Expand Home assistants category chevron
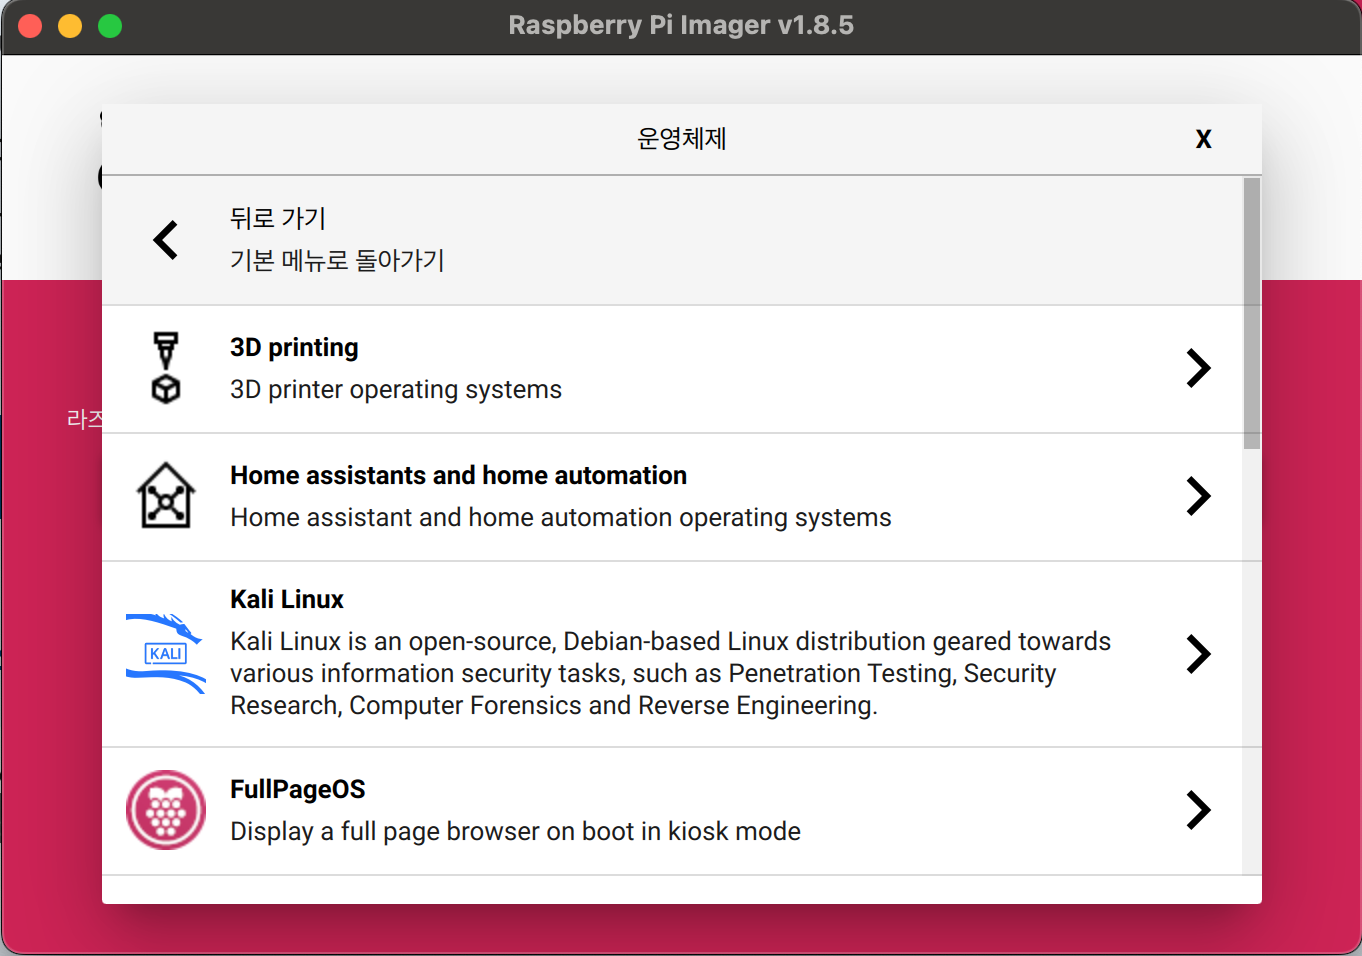 pos(1198,496)
